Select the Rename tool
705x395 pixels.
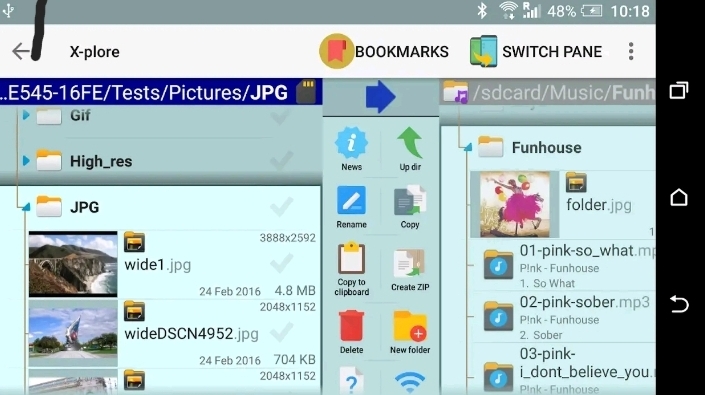351,207
